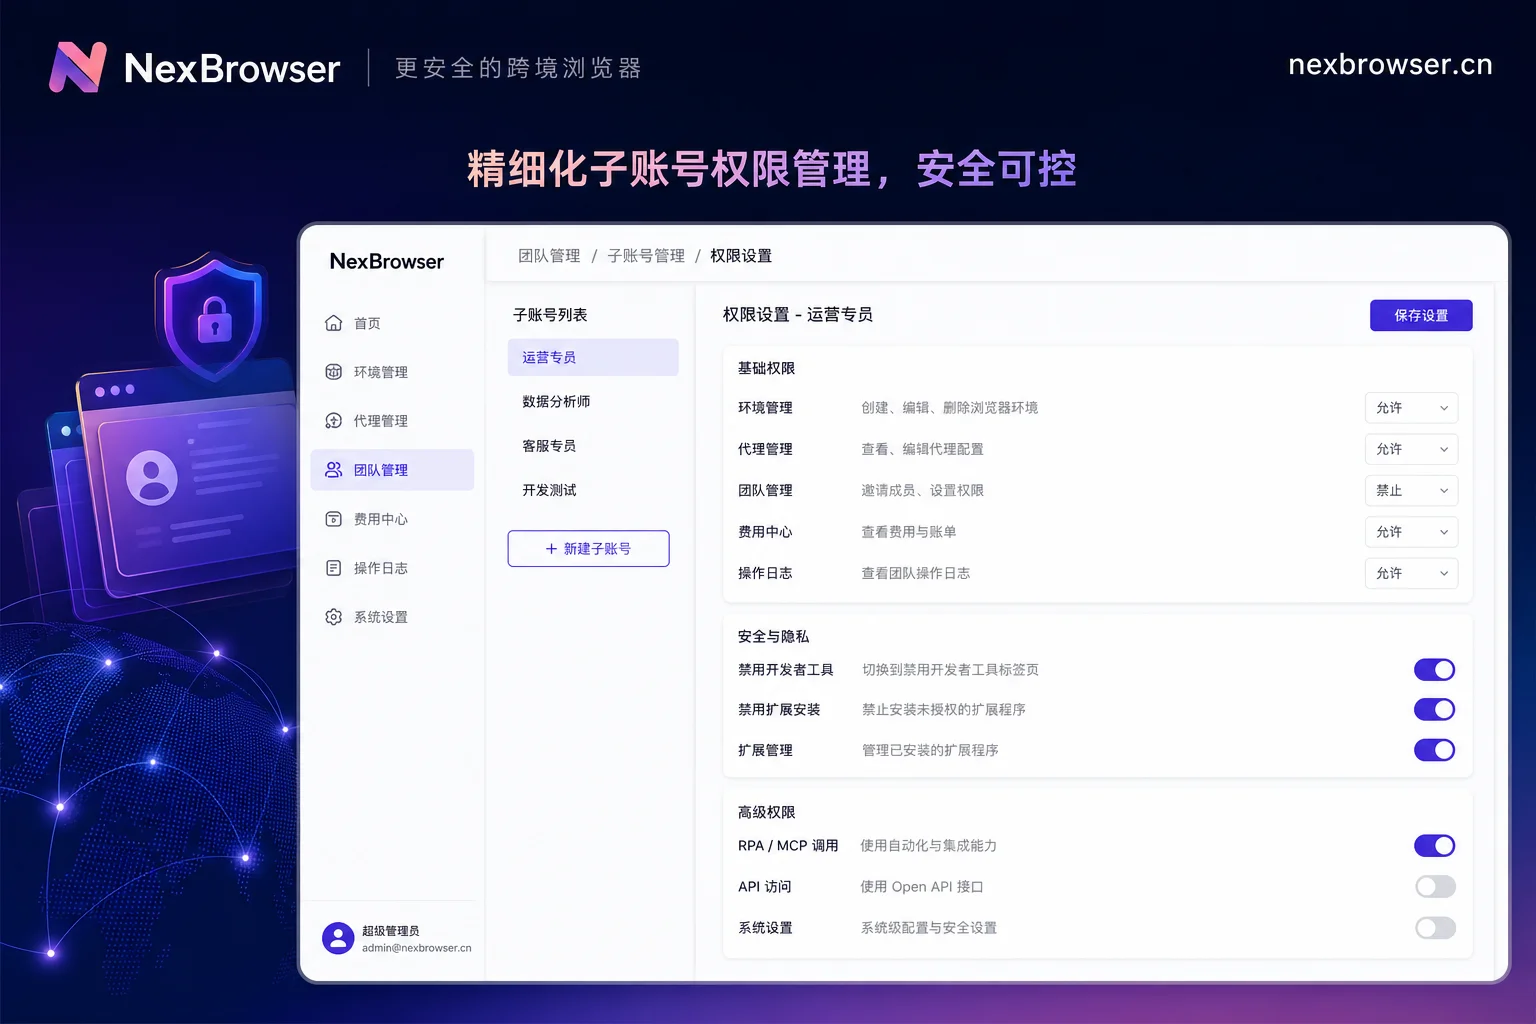The height and width of the screenshot is (1024, 1536).
Task: Click the 基础权限 section heading
Action: [x=766, y=368]
